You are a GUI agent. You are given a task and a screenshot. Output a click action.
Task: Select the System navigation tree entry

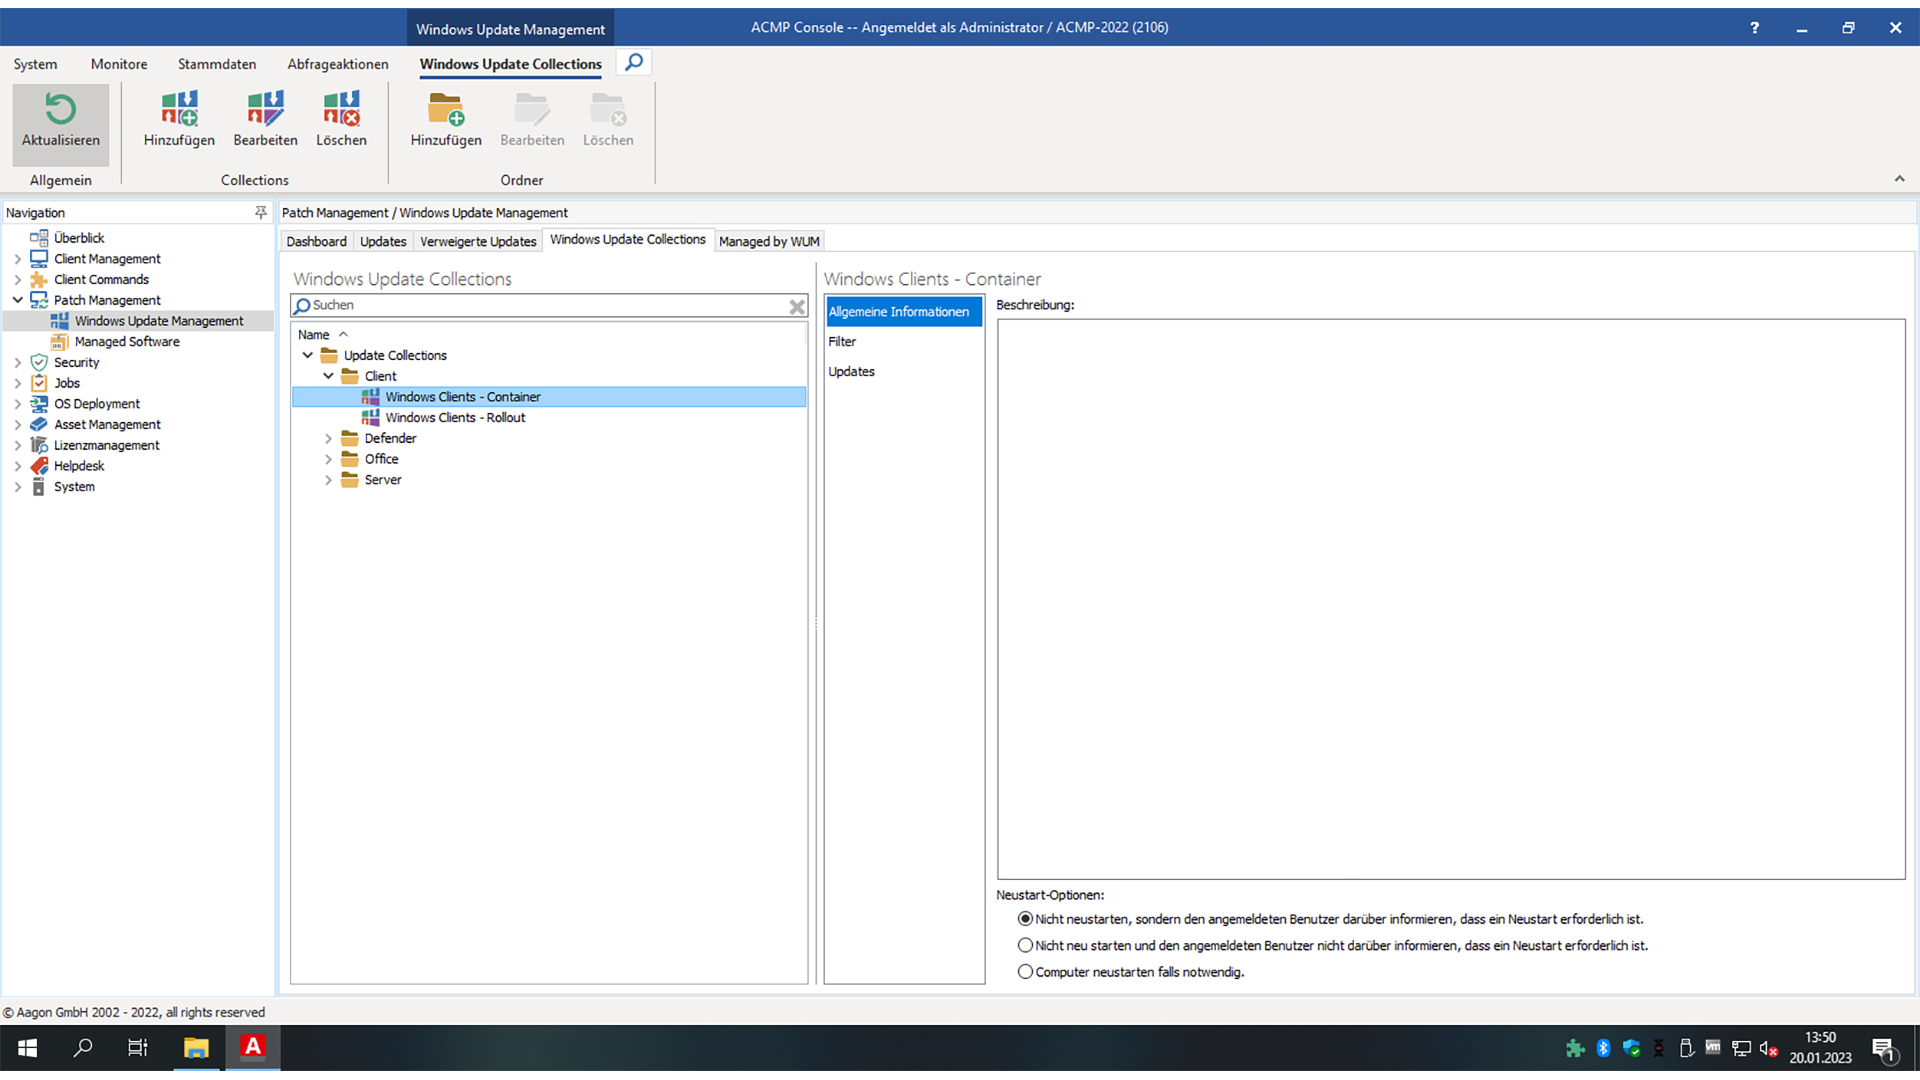[74, 487]
